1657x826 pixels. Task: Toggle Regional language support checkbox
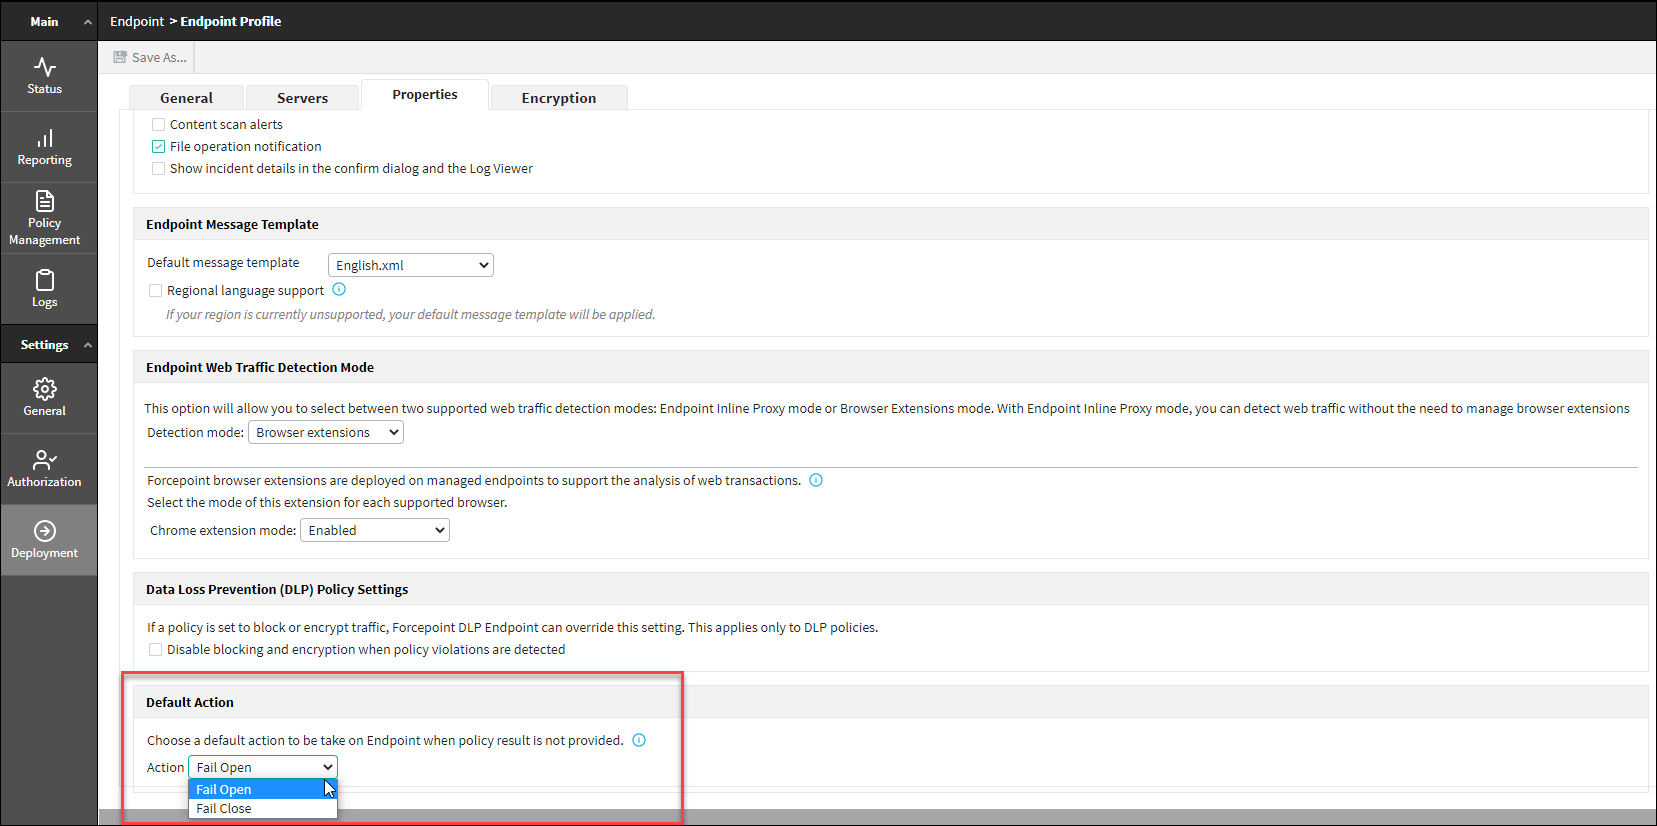click(x=155, y=291)
